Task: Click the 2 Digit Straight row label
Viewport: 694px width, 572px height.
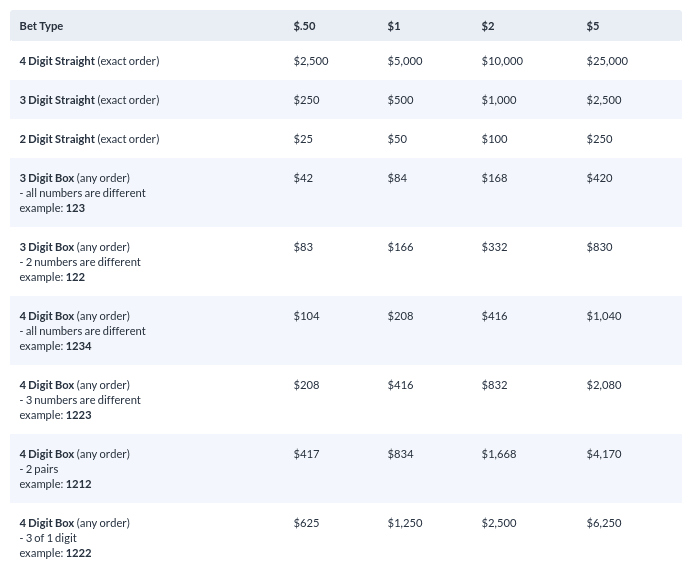Action: point(89,139)
